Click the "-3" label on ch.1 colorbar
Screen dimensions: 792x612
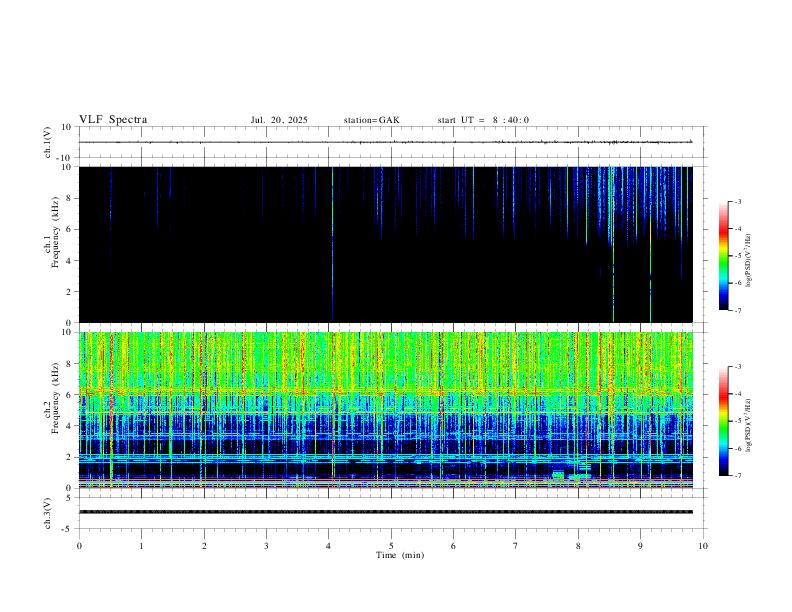point(738,201)
